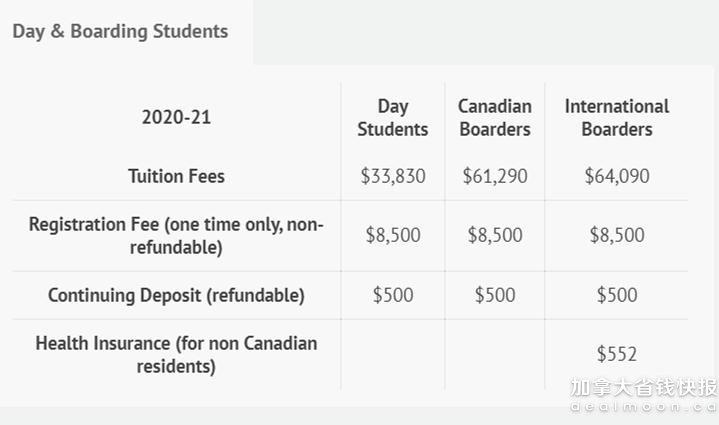Select the Canadian Boarders column header

(x=495, y=118)
